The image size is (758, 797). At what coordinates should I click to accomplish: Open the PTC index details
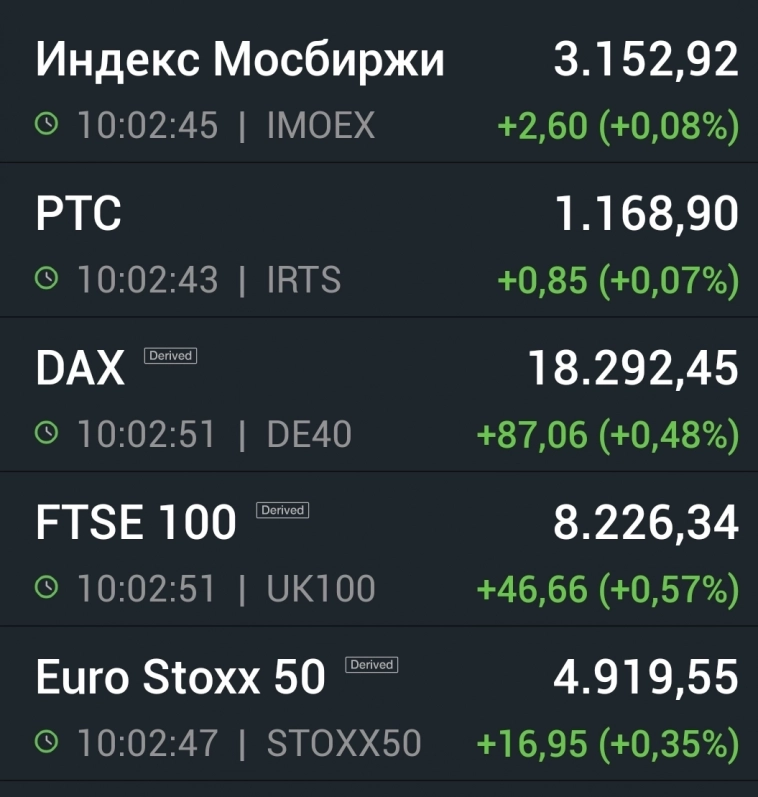[x=78, y=214]
